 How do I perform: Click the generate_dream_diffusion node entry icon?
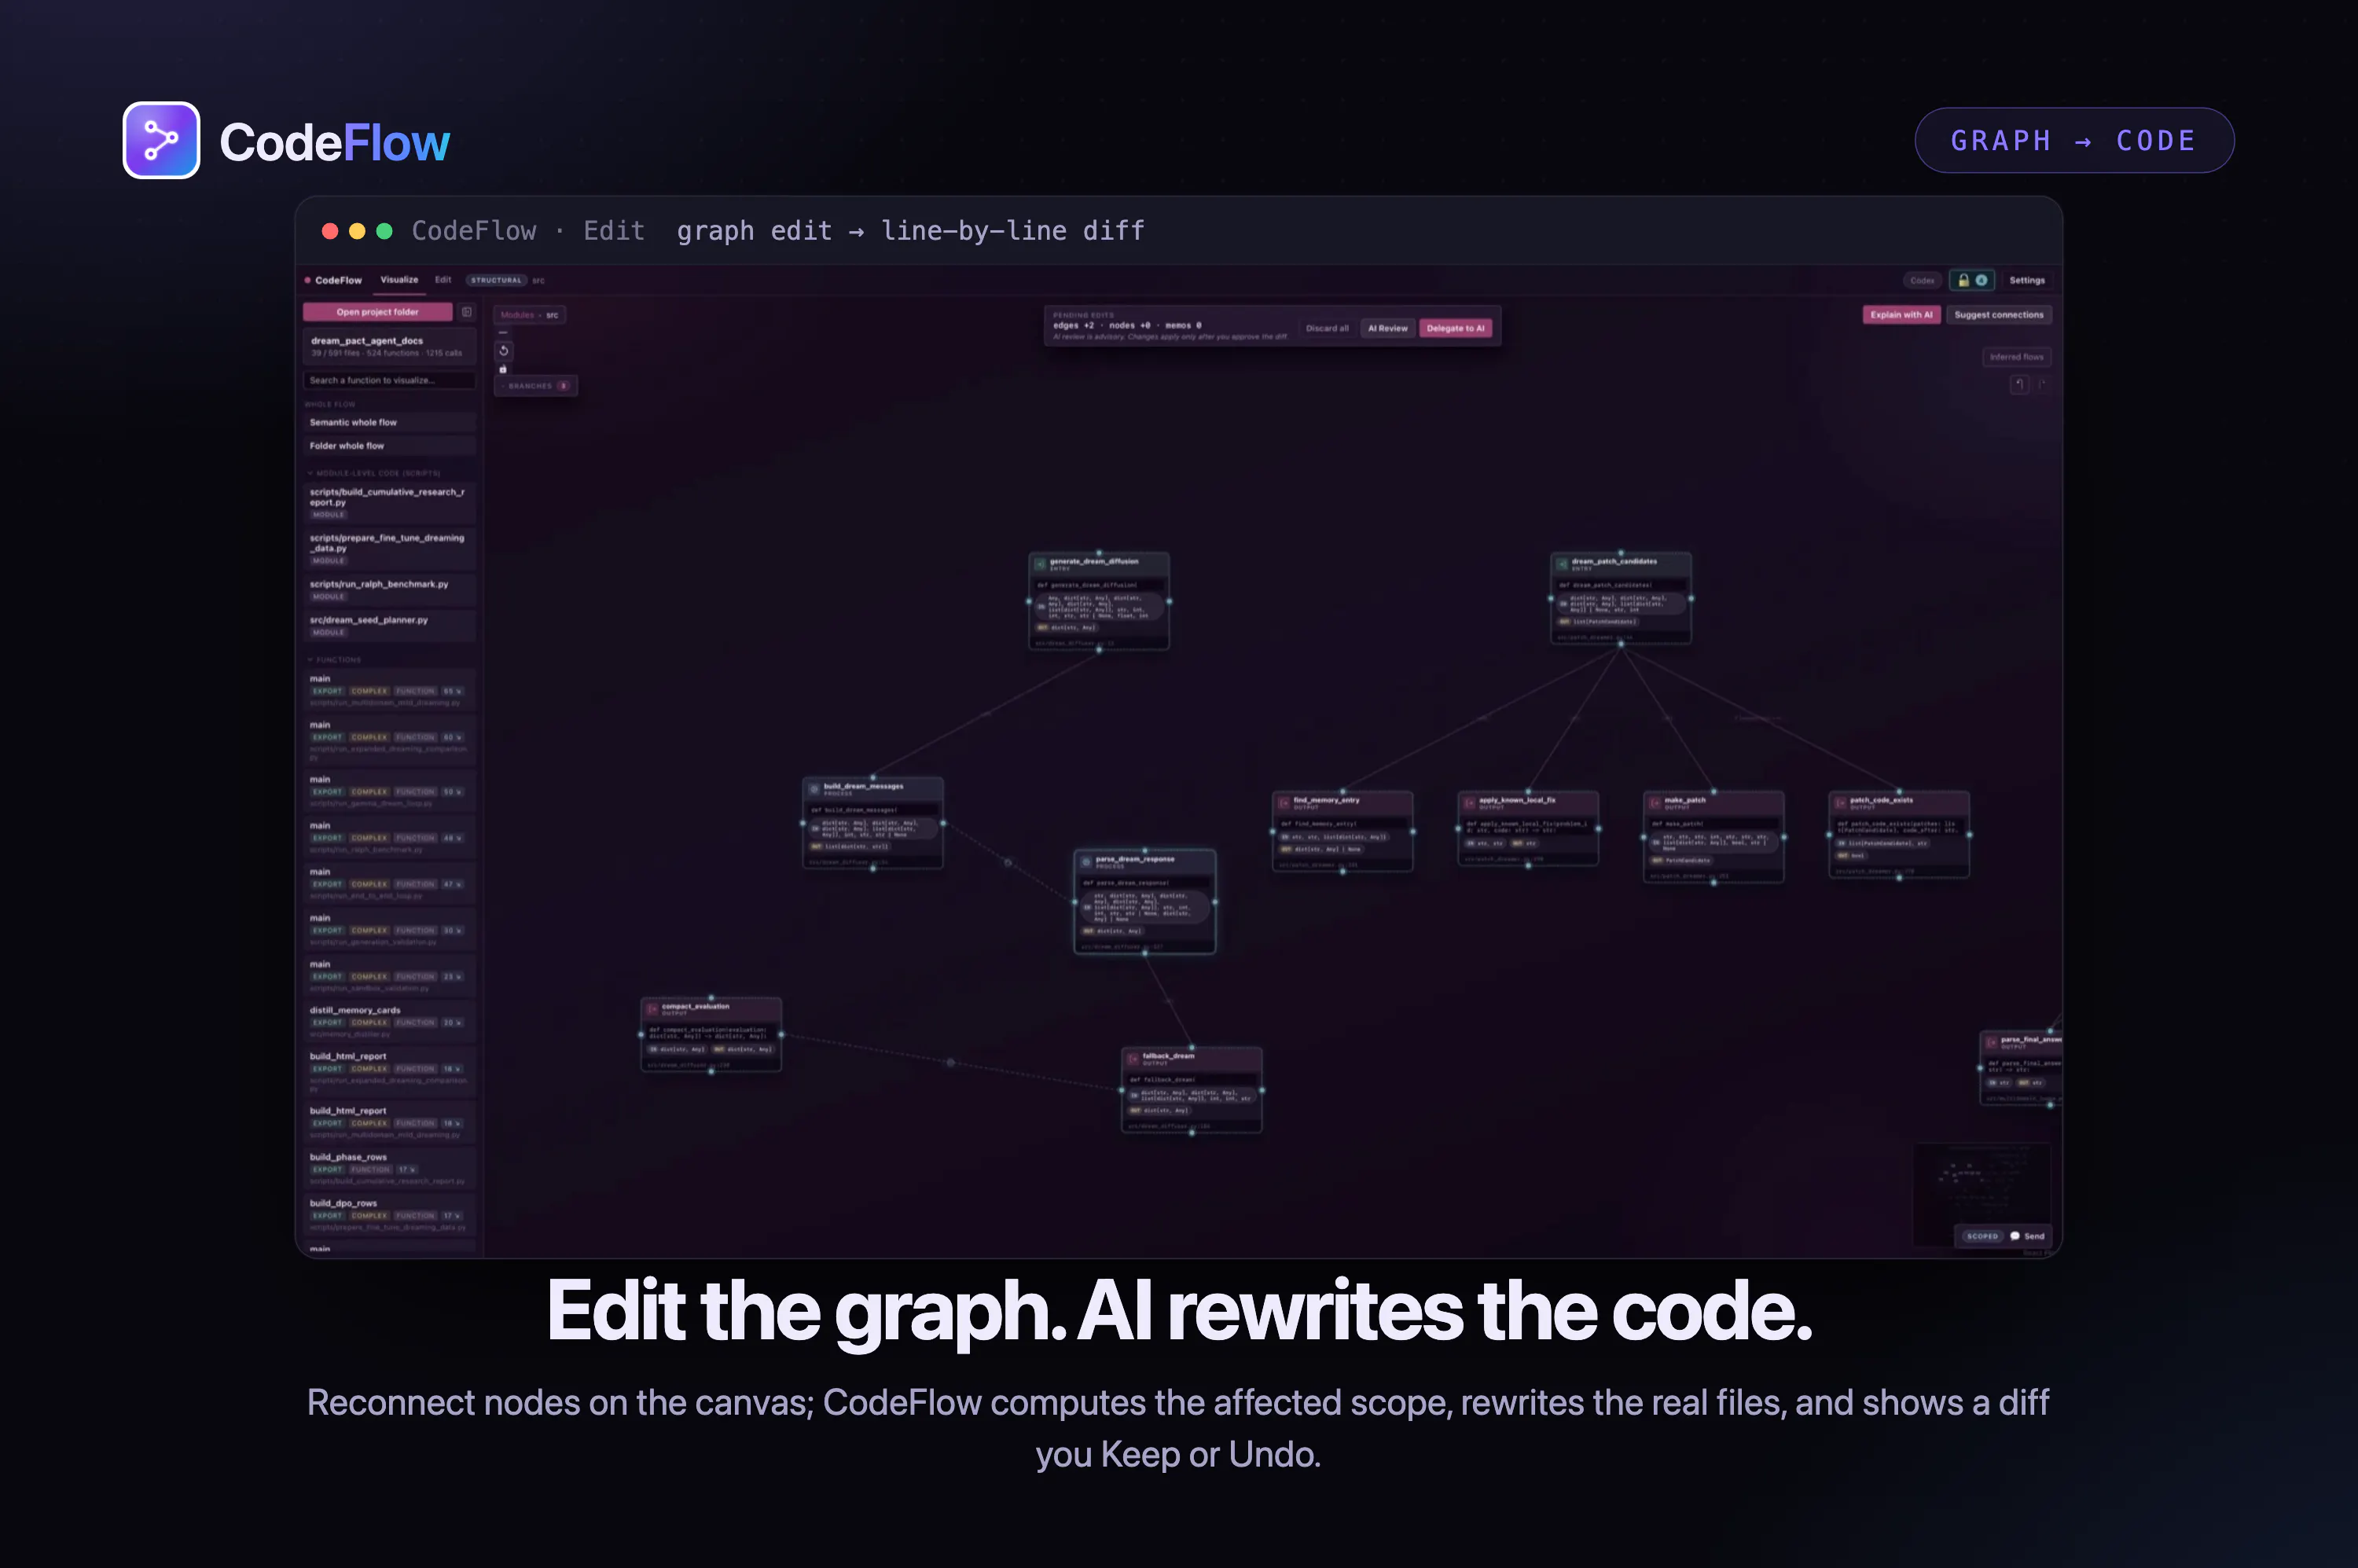pos(1040,564)
